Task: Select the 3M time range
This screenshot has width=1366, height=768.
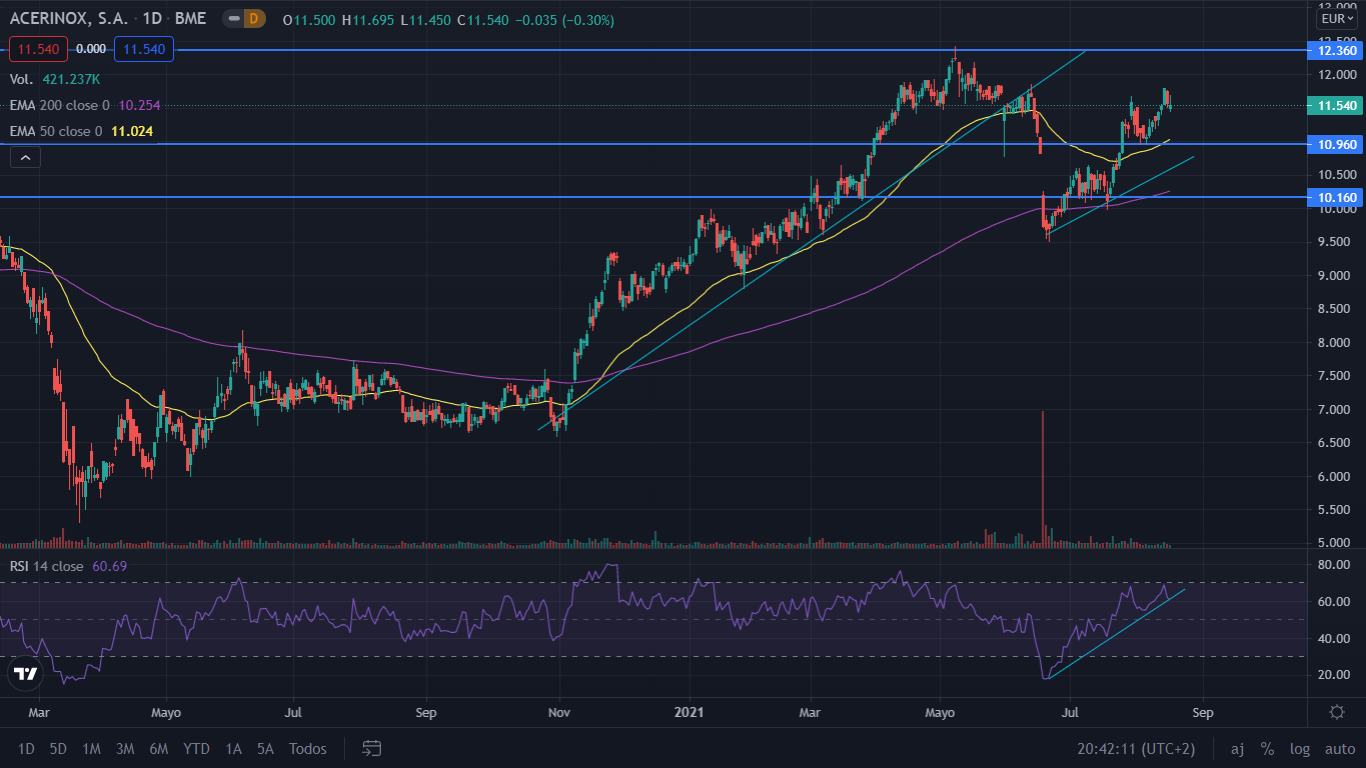Action: click(125, 748)
